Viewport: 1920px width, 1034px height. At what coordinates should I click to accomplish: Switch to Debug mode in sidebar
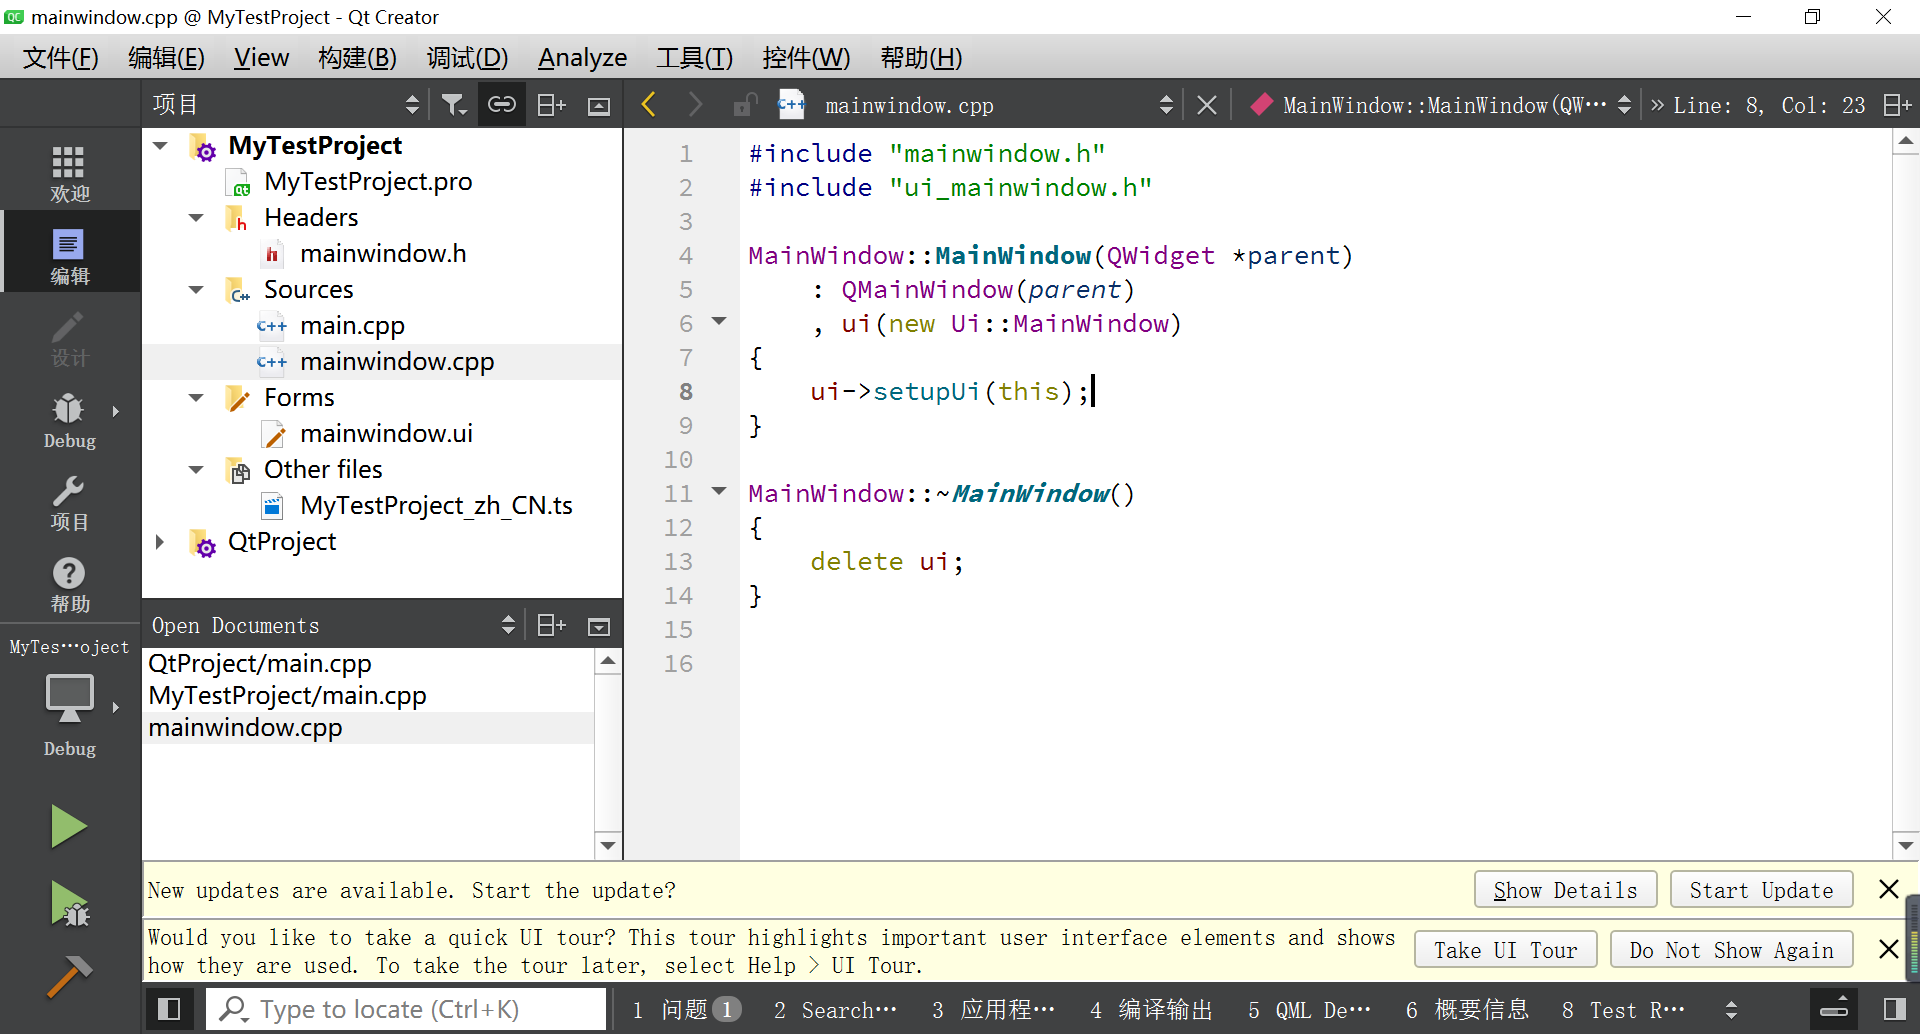pos(69,420)
